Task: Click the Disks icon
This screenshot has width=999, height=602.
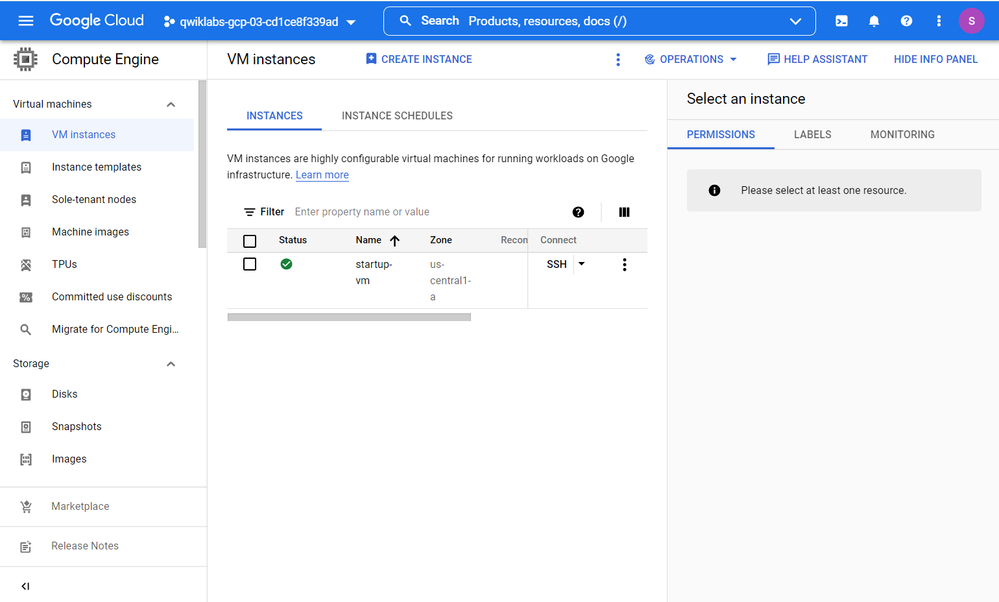Action: (x=25, y=394)
